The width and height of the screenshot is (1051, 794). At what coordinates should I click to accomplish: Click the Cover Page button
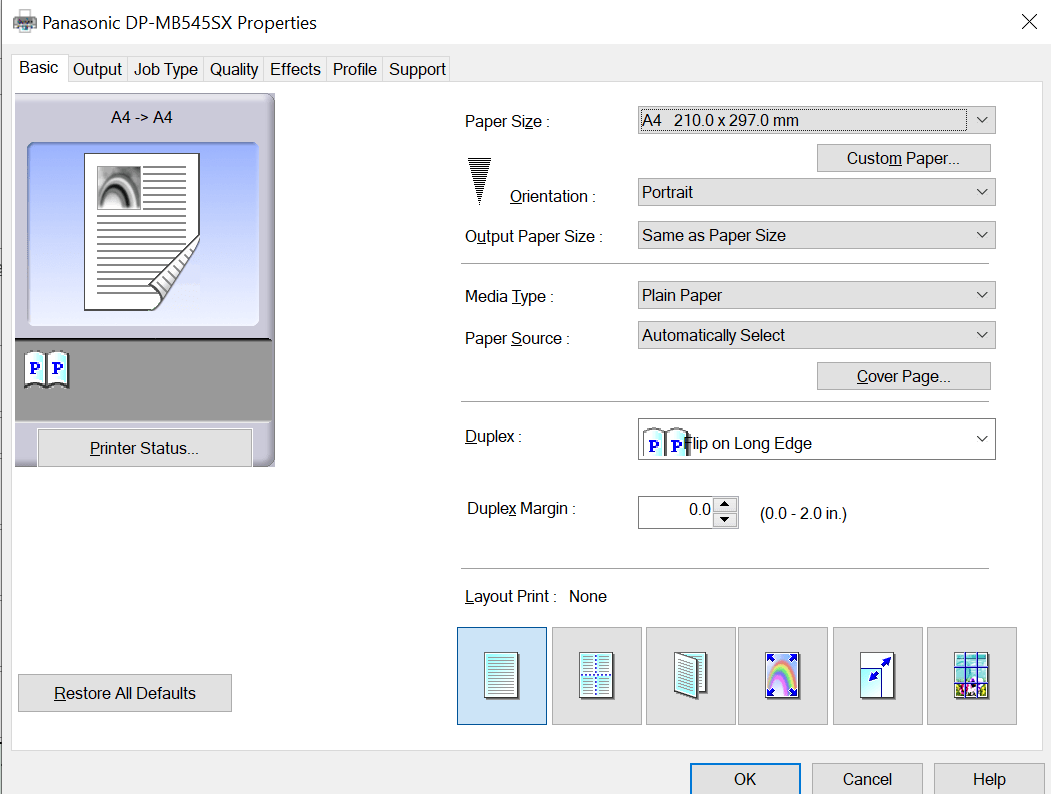[903, 375]
